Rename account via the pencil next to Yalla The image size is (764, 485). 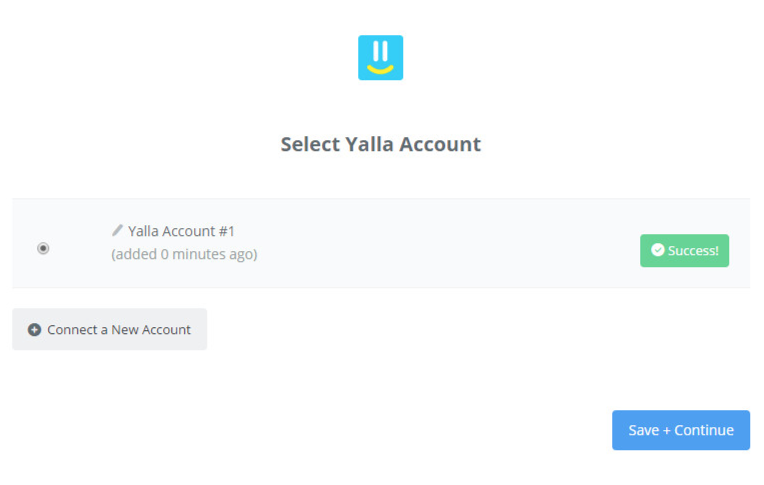pos(117,230)
